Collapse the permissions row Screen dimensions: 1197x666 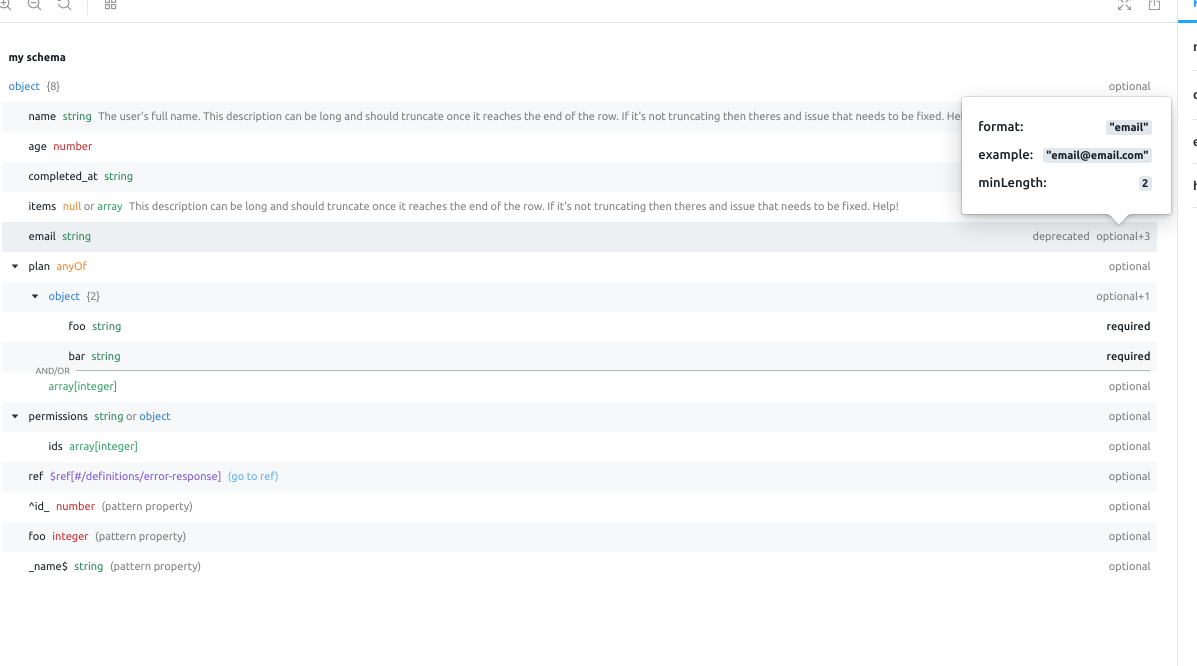tap(15, 416)
